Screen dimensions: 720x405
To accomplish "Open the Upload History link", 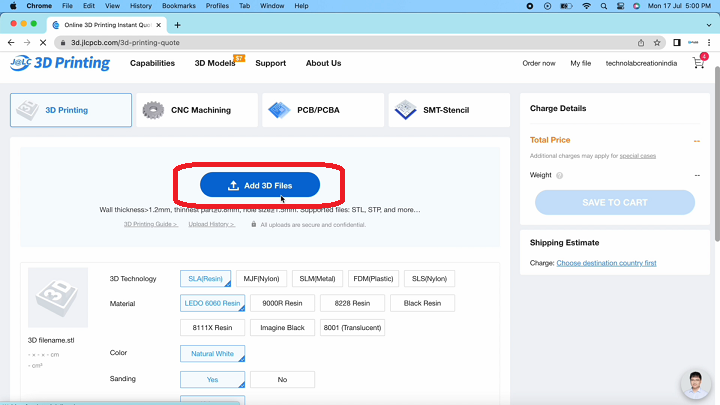I will coord(212,224).
